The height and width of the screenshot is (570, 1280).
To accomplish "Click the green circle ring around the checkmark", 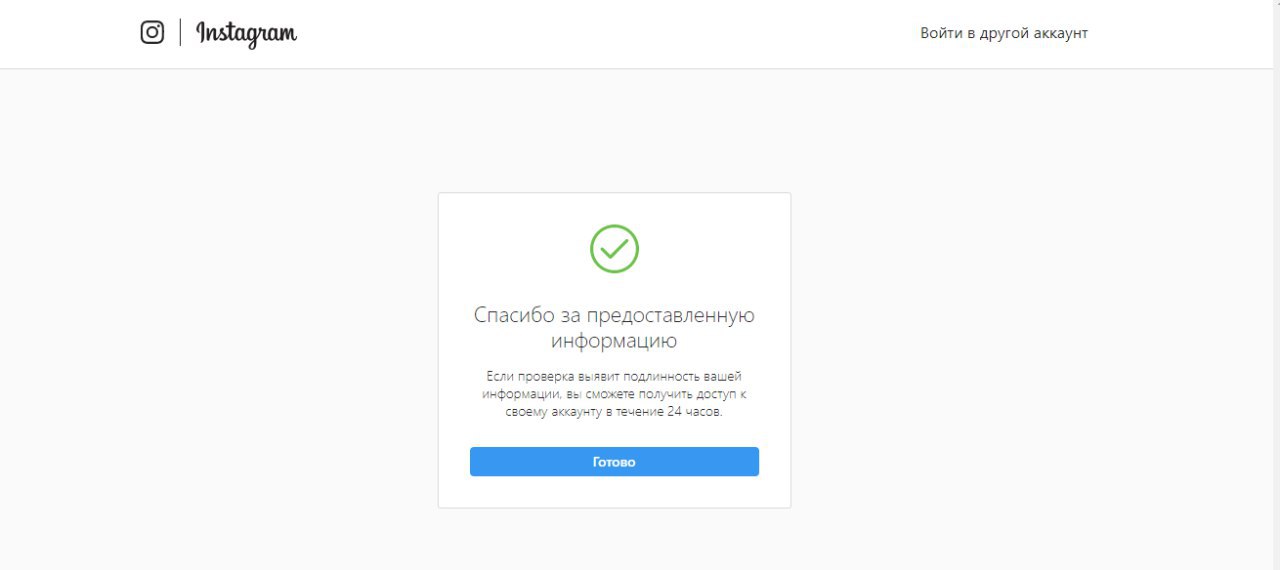I will [x=614, y=249].
